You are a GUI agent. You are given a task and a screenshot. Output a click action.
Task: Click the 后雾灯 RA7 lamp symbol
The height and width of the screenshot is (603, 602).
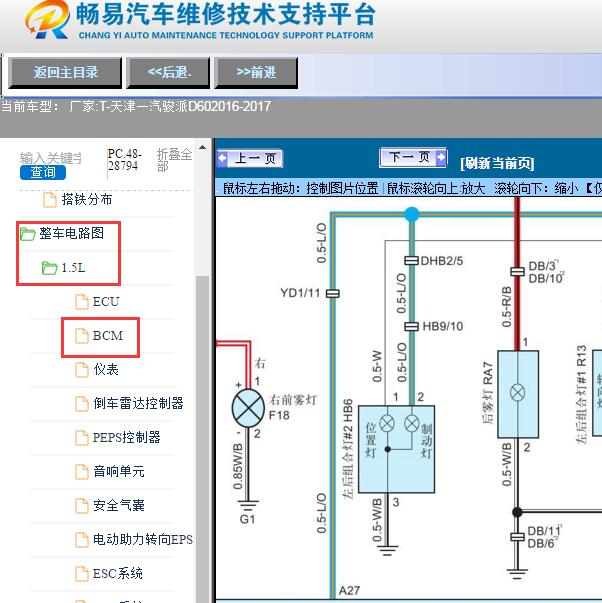pos(517,393)
